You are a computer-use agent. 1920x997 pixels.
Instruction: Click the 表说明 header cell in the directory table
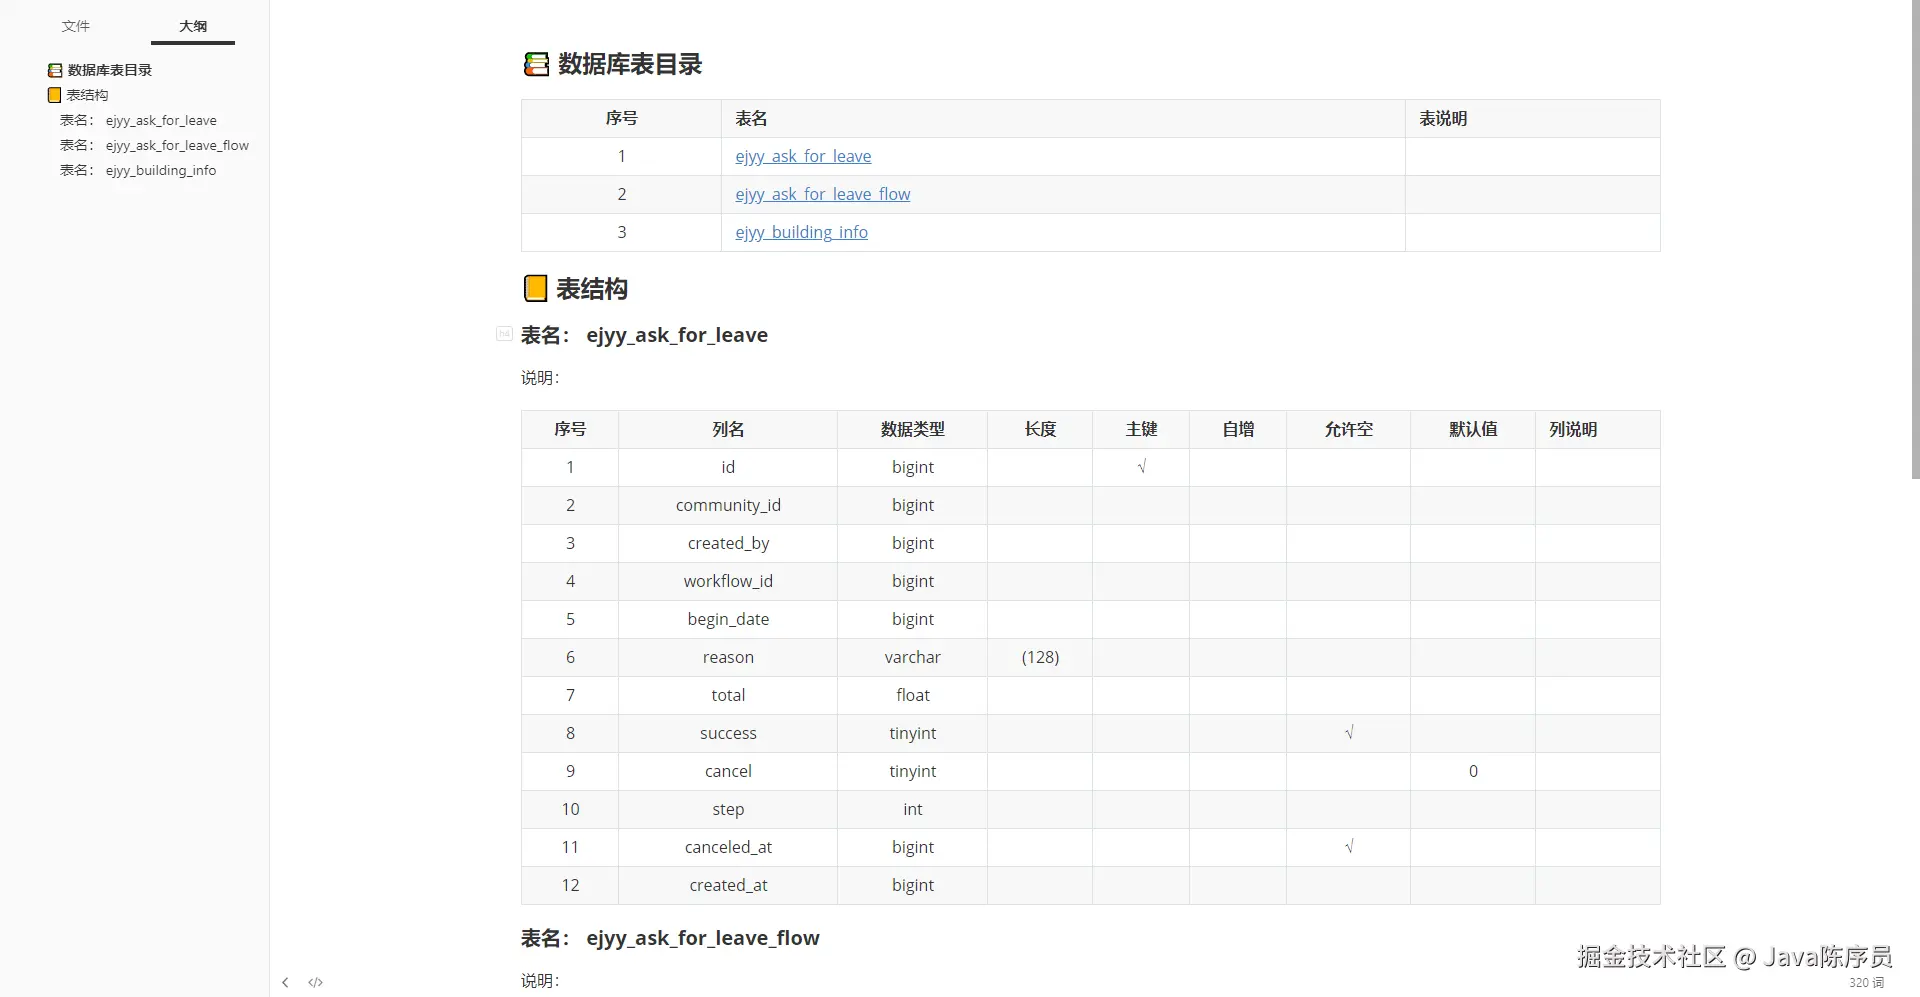pos(1533,119)
